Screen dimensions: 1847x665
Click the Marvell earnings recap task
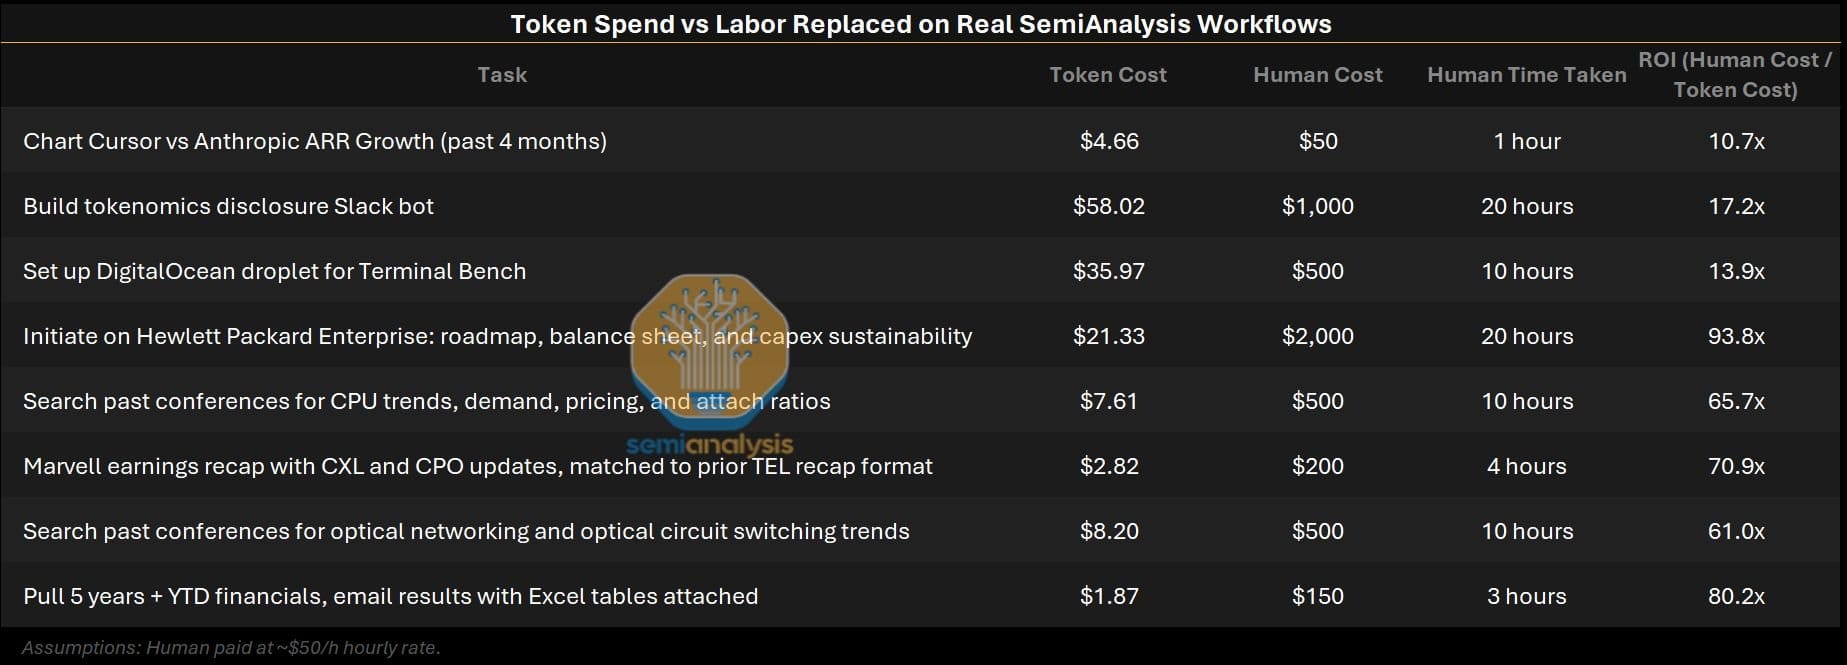click(478, 466)
